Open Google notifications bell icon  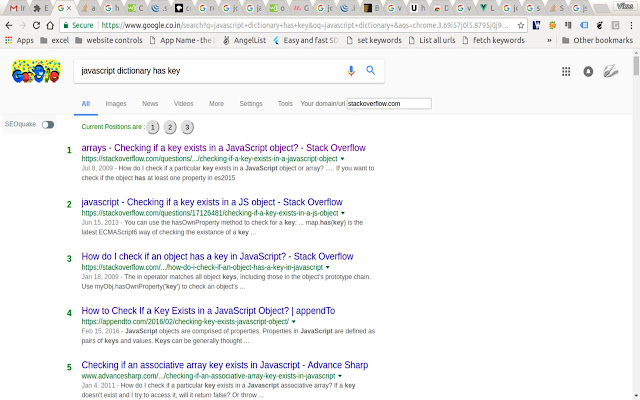click(588, 72)
